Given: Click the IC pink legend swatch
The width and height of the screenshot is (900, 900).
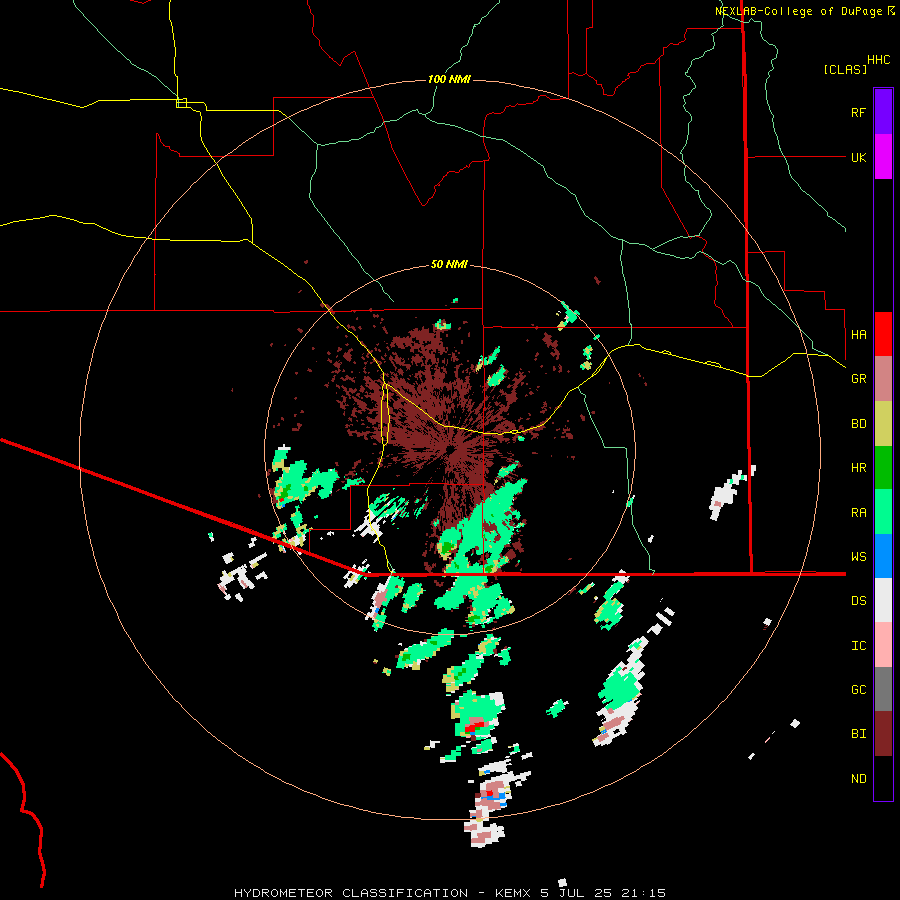Looking at the screenshot, I should 883,645.
